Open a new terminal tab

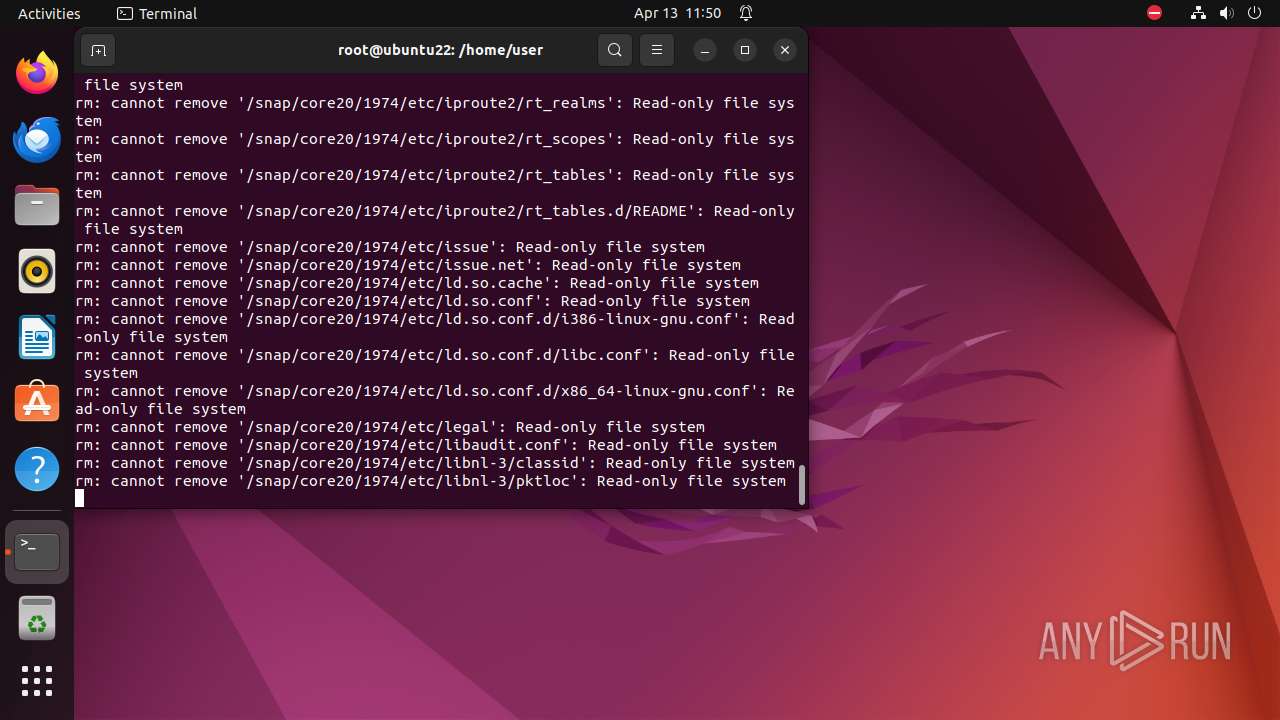[98, 50]
